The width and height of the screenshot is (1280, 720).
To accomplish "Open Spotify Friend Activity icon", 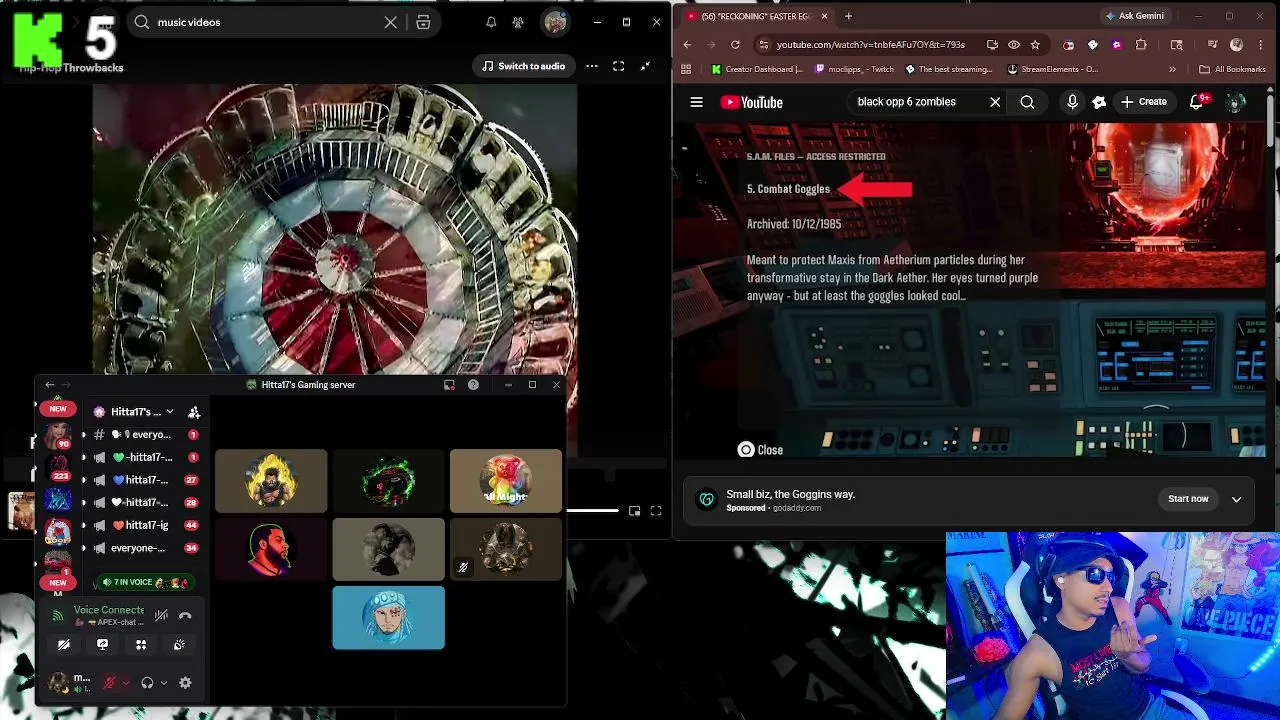I will point(518,22).
